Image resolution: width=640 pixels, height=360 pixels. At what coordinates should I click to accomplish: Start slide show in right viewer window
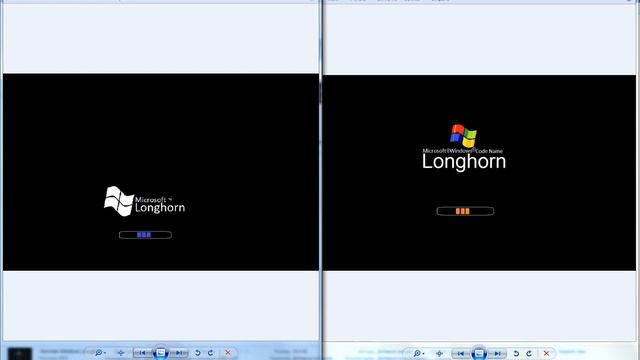click(x=479, y=353)
